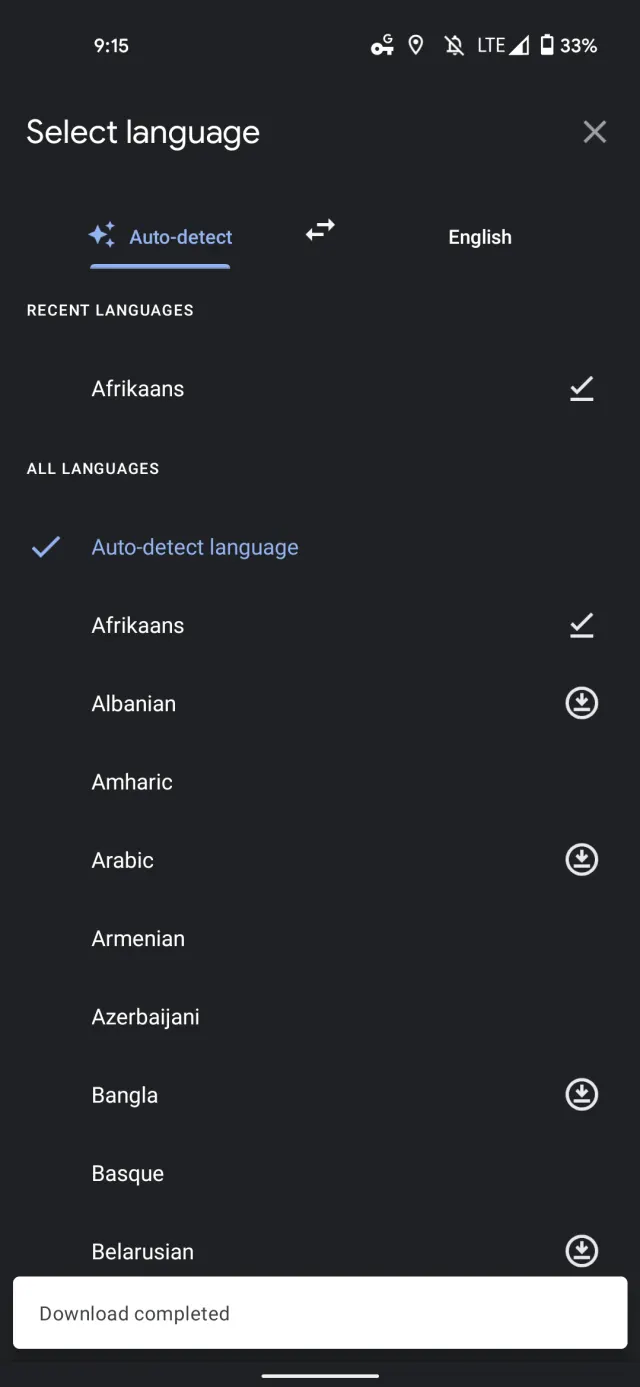Select Auto-detect language option
The image size is (640, 1387).
click(195, 547)
